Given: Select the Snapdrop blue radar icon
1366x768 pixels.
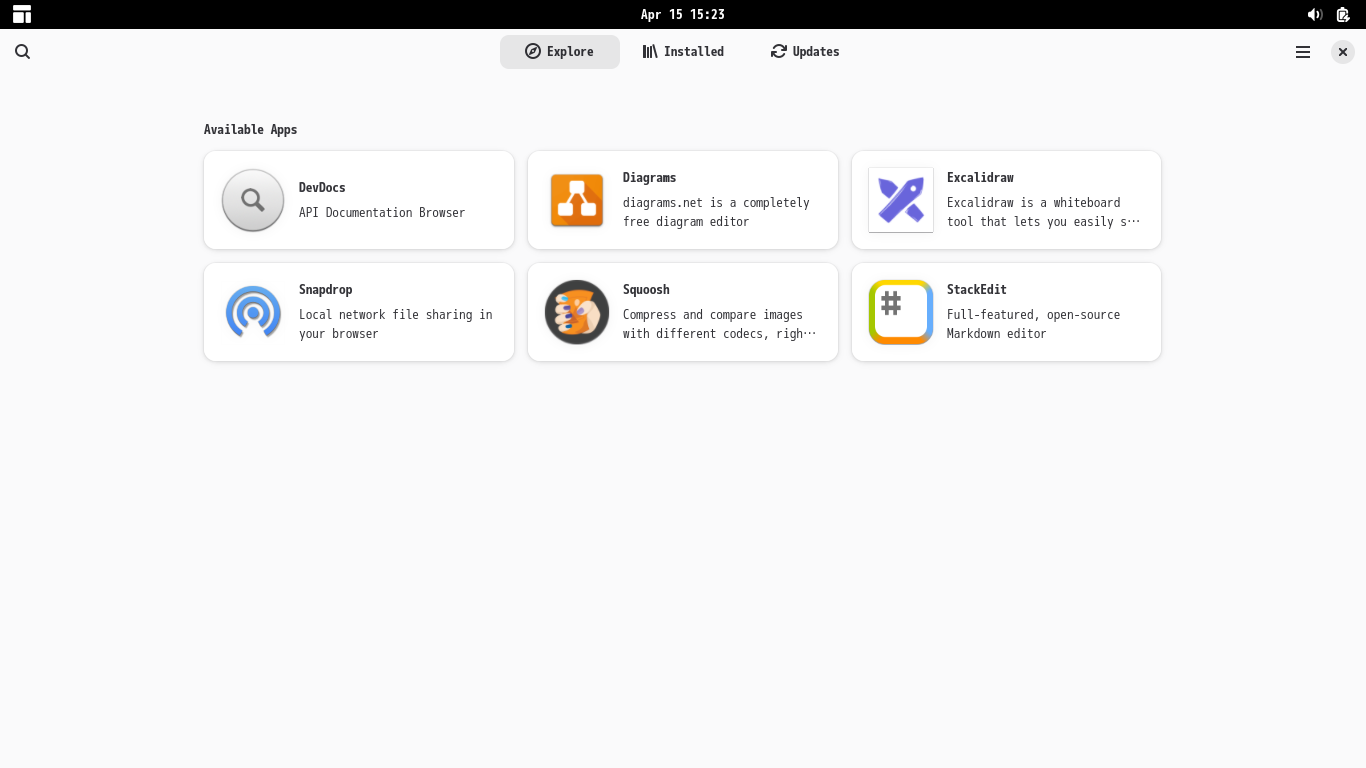Looking at the screenshot, I should 252,311.
